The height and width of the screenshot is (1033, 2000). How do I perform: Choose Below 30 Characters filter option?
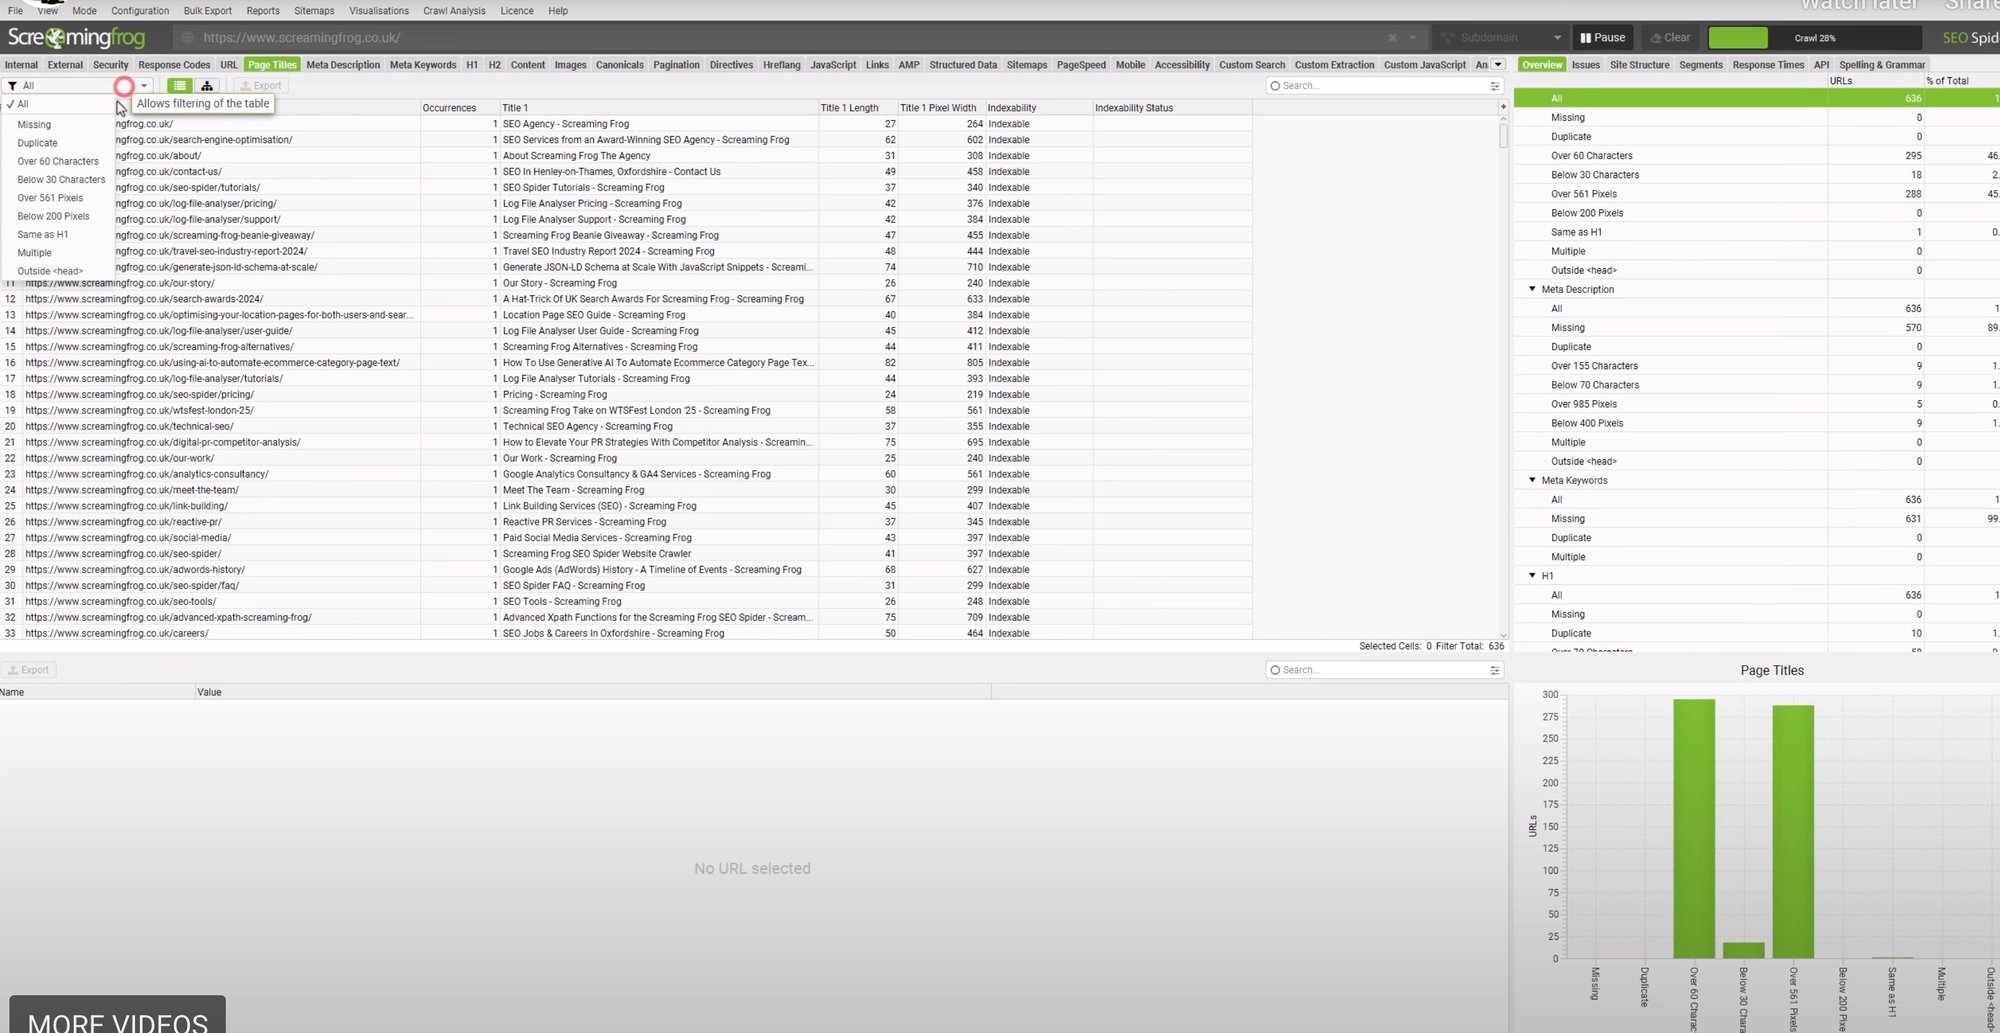point(61,180)
